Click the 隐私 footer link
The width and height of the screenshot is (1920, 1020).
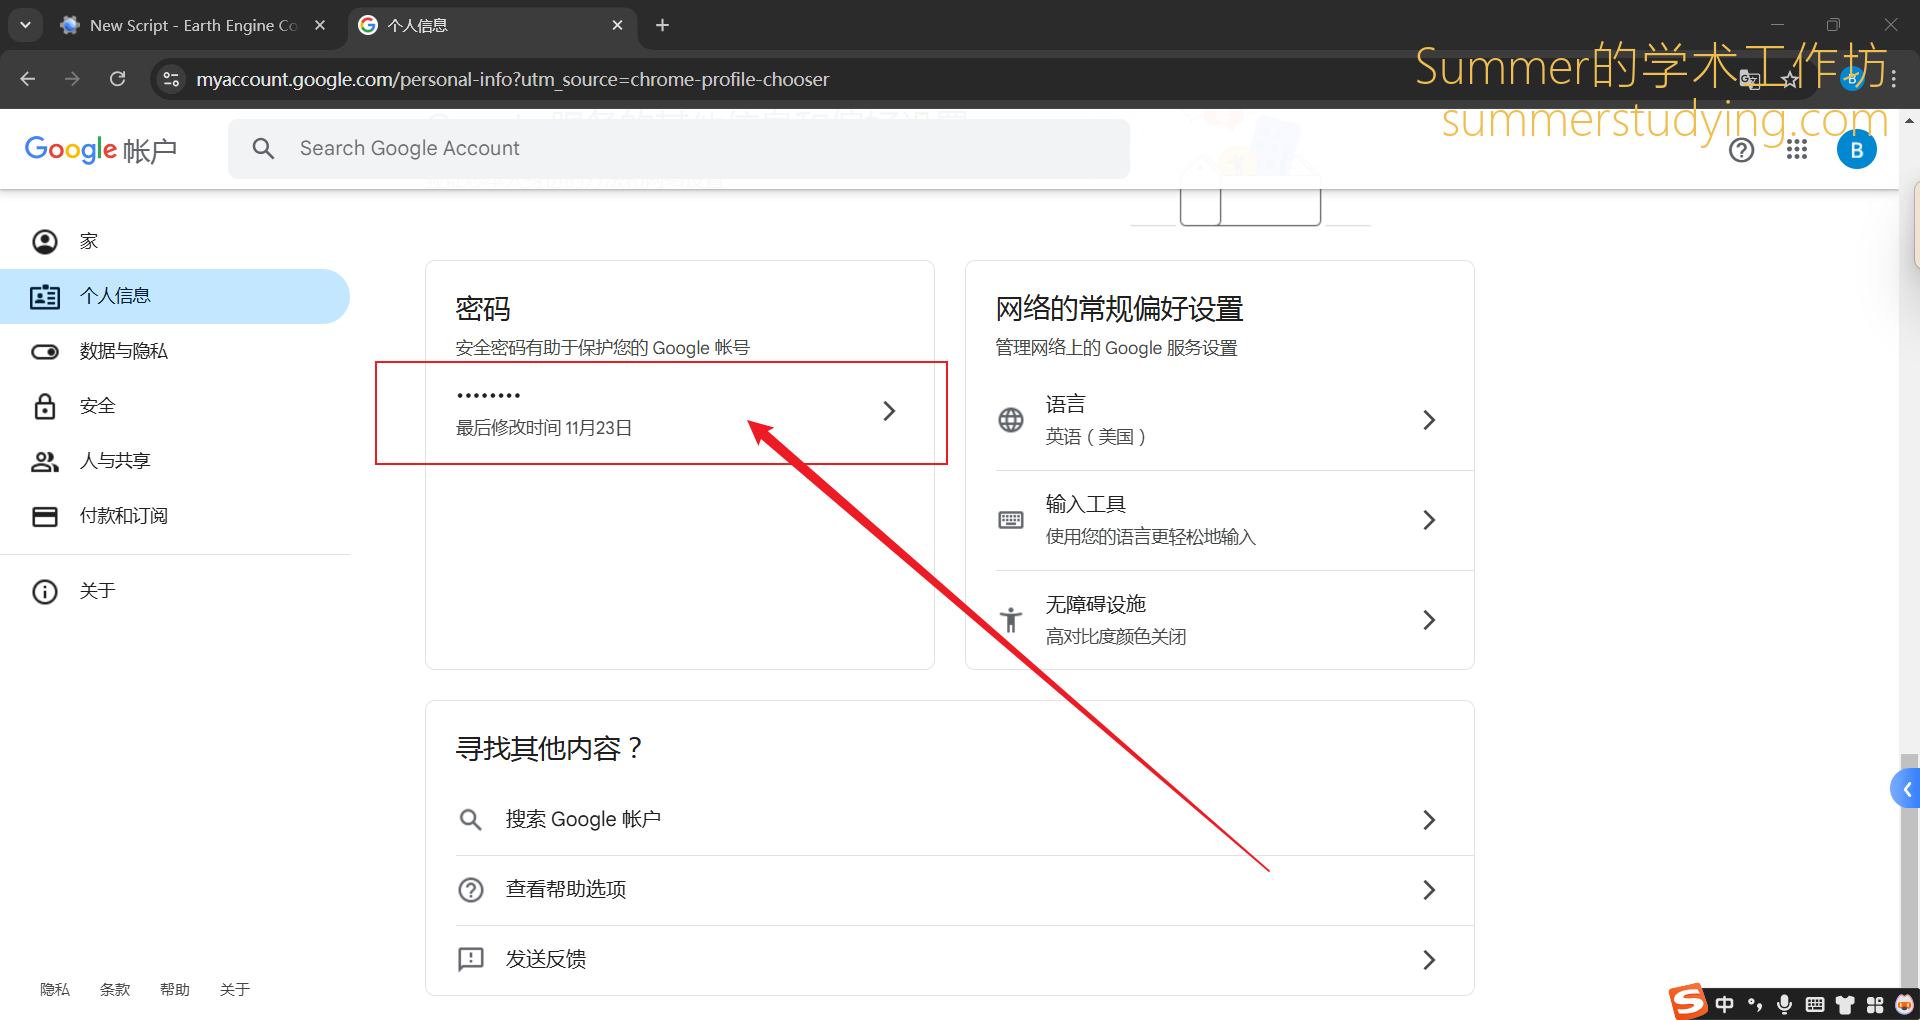55,990
